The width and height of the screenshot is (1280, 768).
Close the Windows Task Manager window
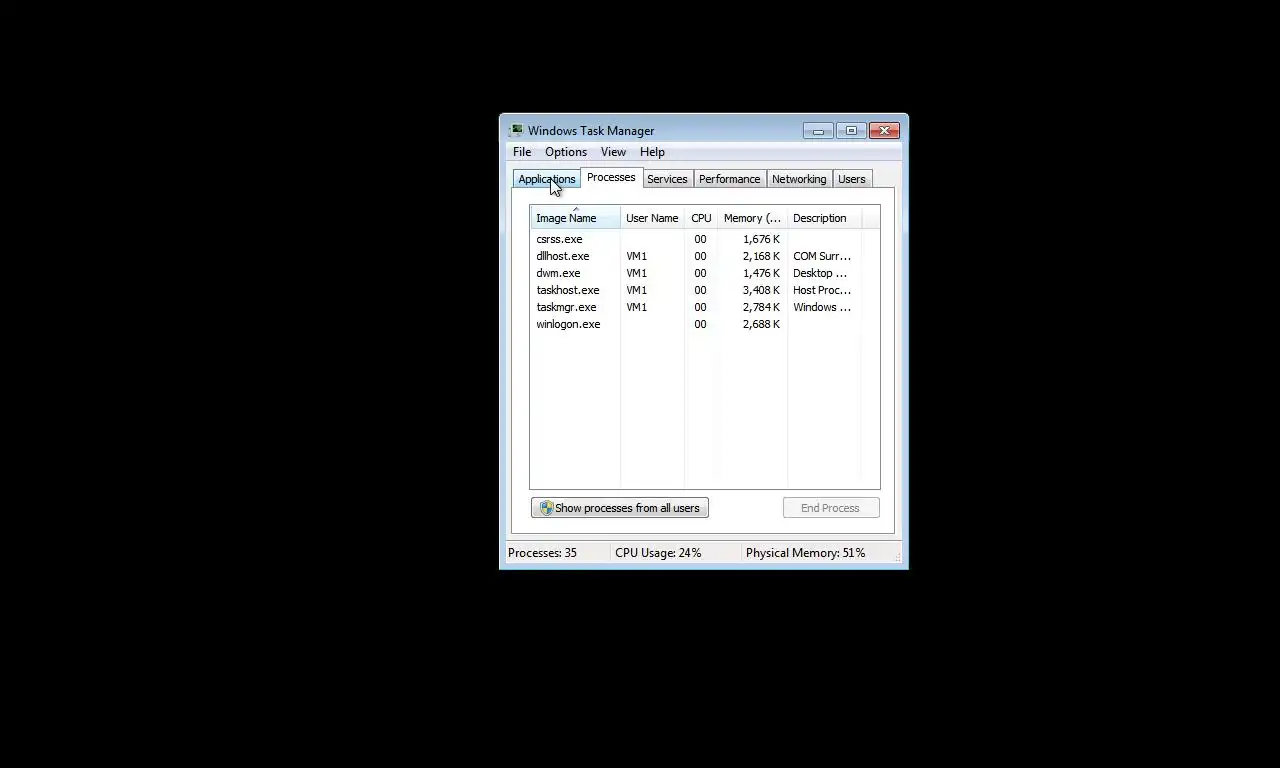coord(884,131)
